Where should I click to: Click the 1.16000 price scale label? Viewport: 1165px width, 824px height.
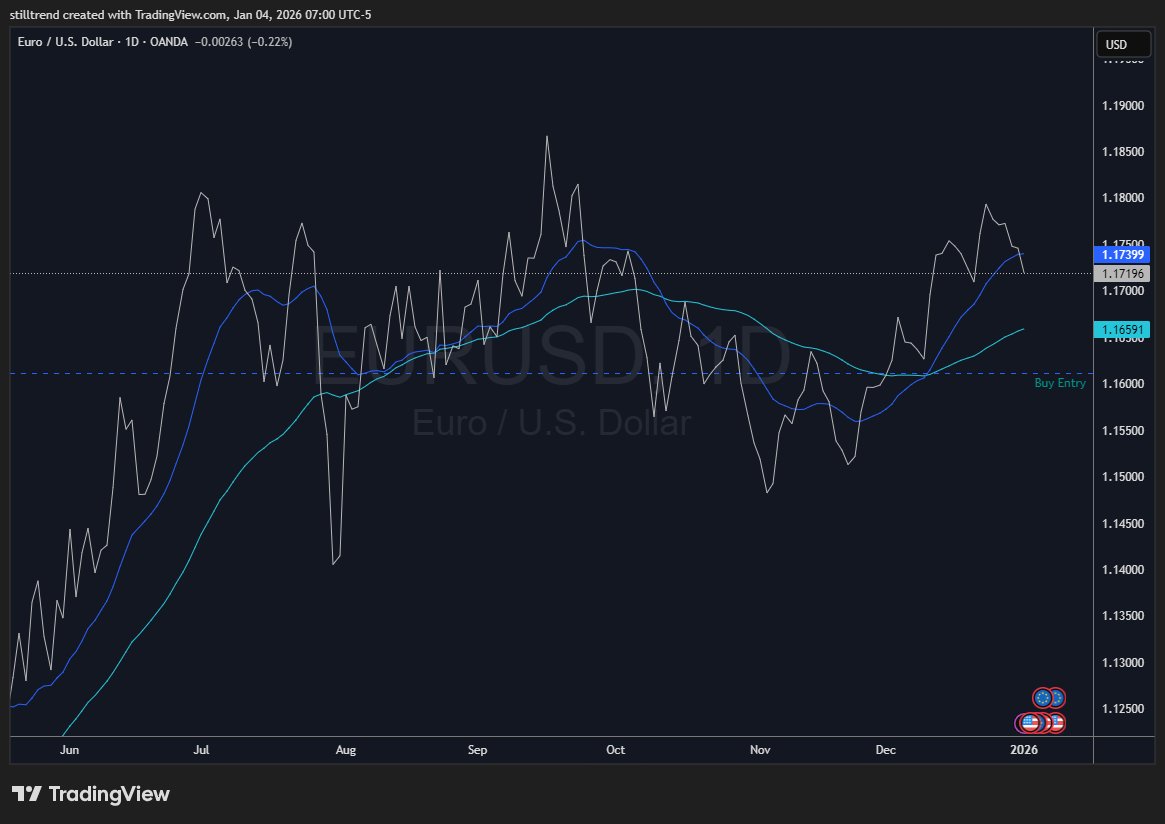point(1122,383)
